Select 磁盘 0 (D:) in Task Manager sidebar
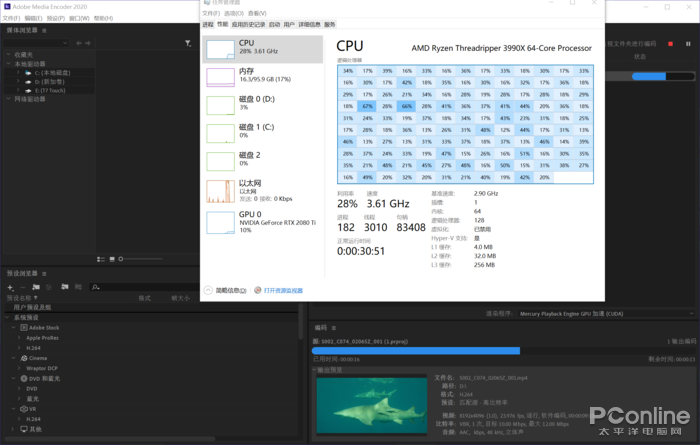Viewport: 700px width, 445px height. click(x=262, y=105)
